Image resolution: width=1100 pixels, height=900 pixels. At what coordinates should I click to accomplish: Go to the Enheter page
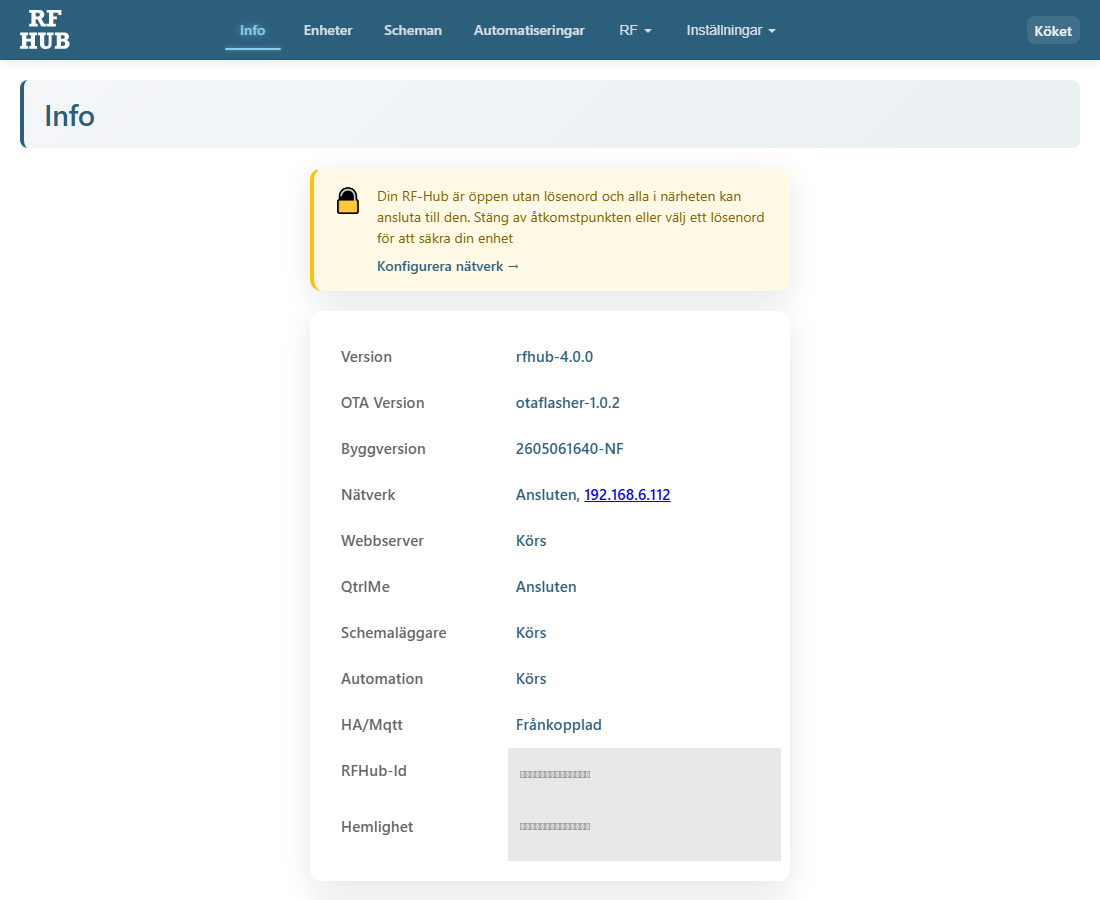click(328, 30)
